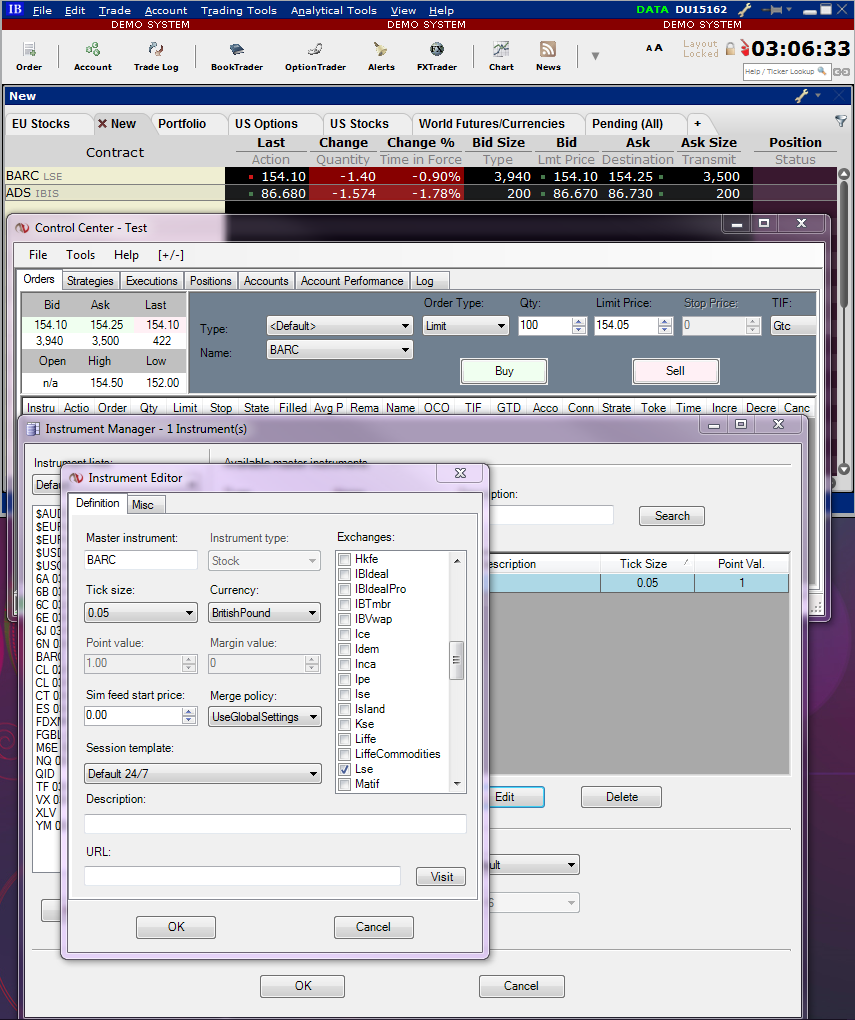This screenshot has width=855, height=1020.
Task: Open the Type Default dropdown in Control Center
Action: [340, 326]
